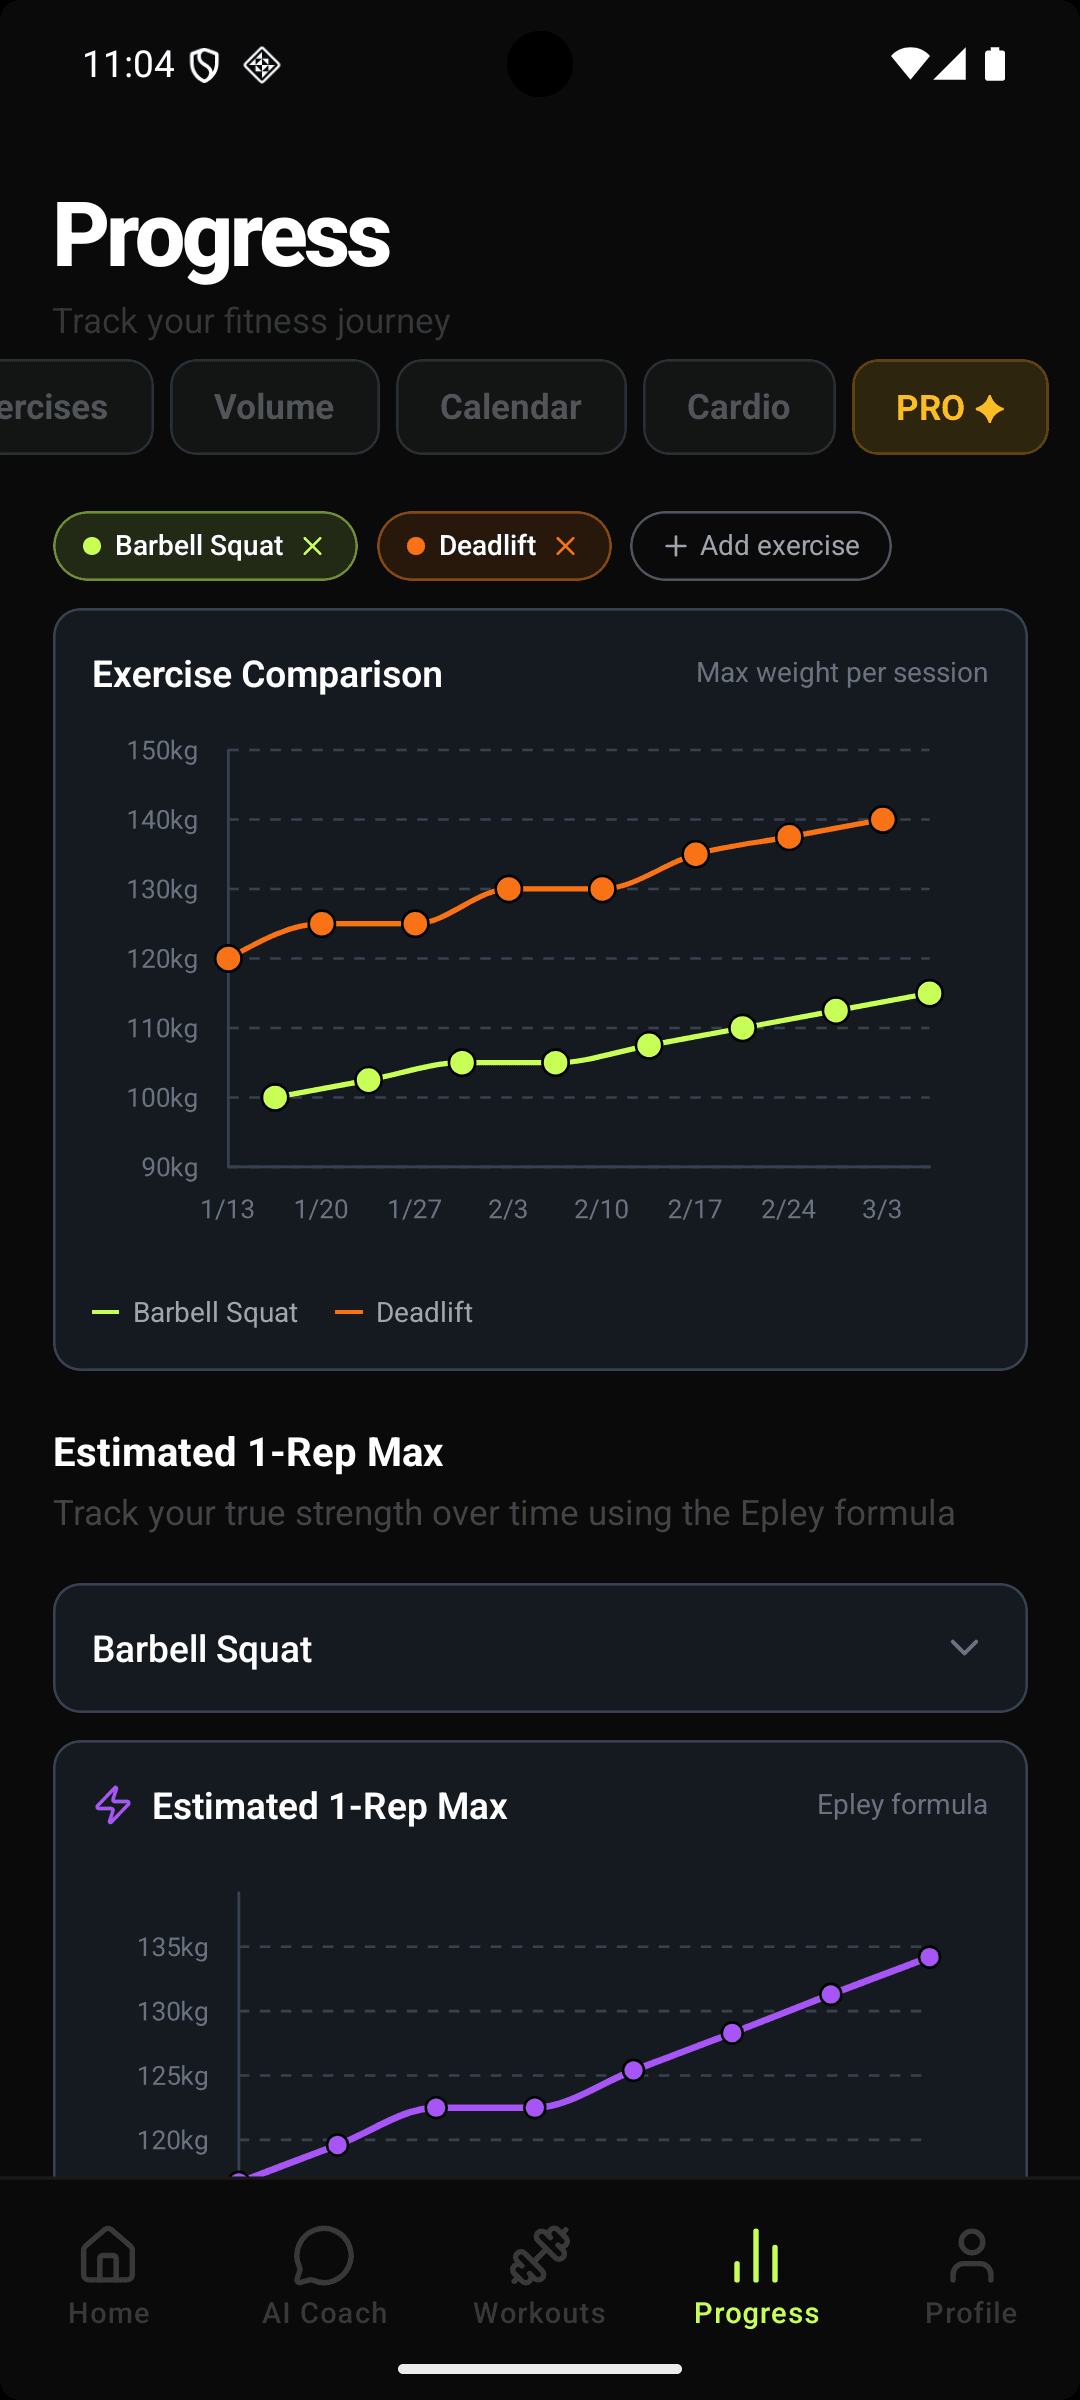The width and height of the screenshot is (1080, 2400).
Task: Click the orange dot on Deadlift chip
Action: point(415,545)
